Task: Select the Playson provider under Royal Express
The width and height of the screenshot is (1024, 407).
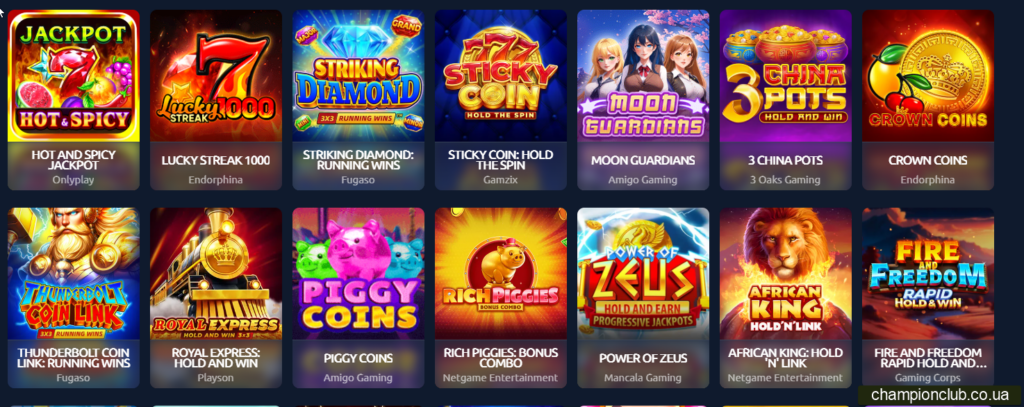Action: (x=216, y=378)
